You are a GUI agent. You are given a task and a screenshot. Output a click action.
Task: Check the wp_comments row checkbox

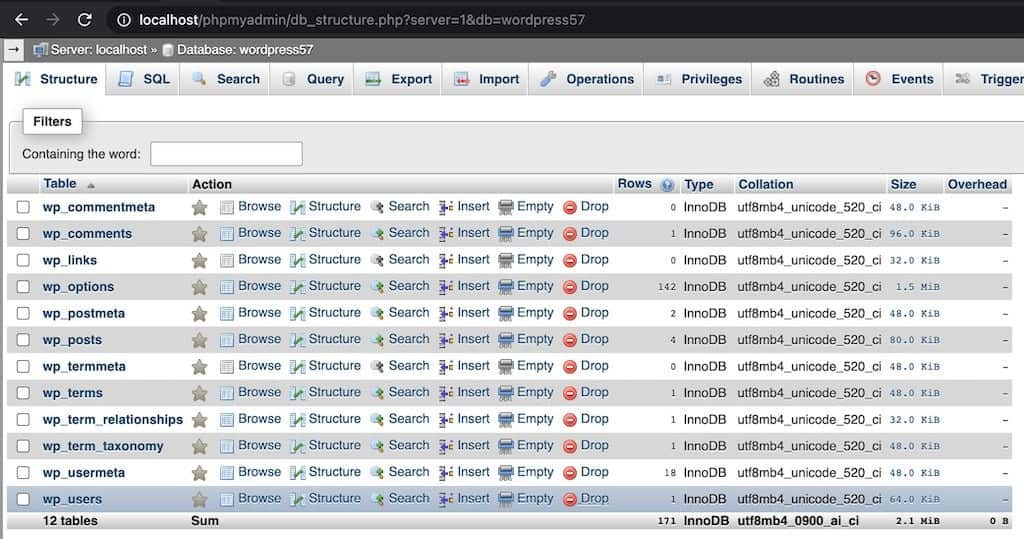pos(24,233)
